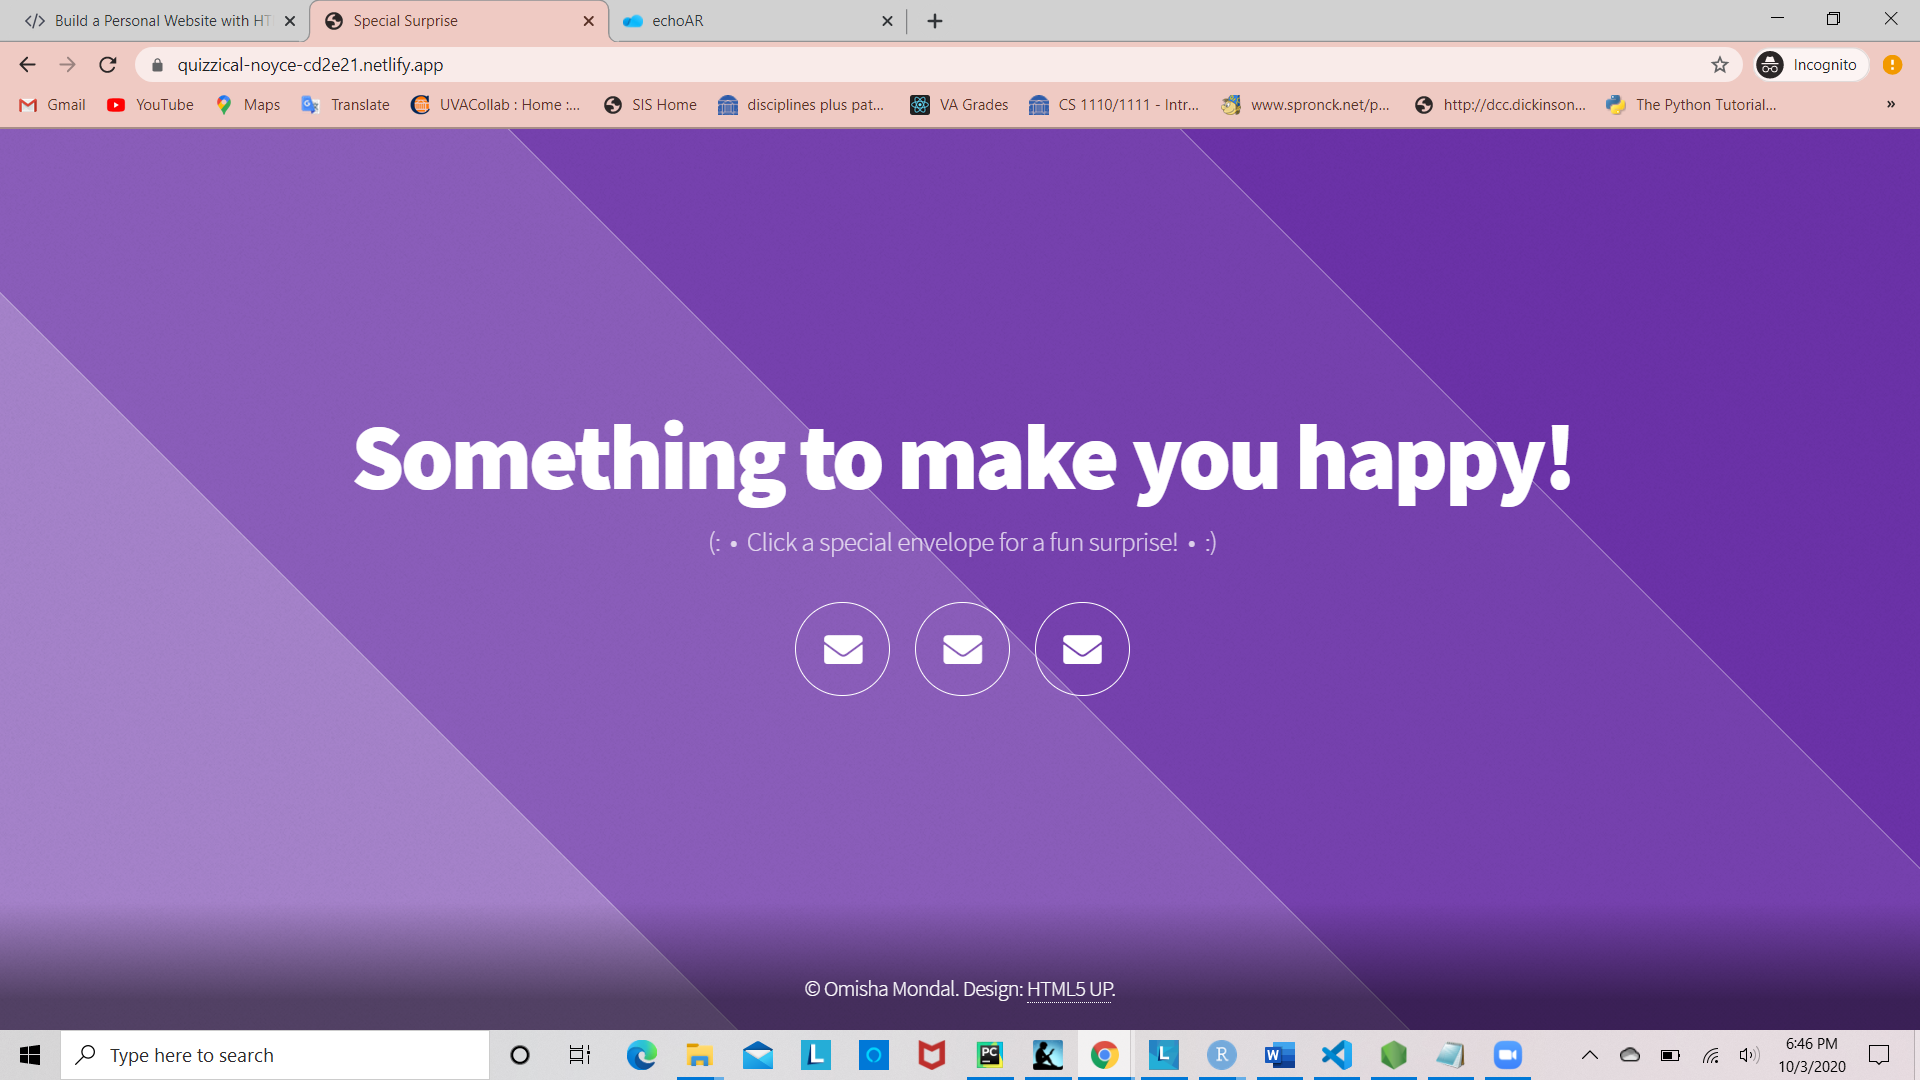Open the Incognito profile indicator
This screenshot has width=1920, height=1080.
(1811, 65)
